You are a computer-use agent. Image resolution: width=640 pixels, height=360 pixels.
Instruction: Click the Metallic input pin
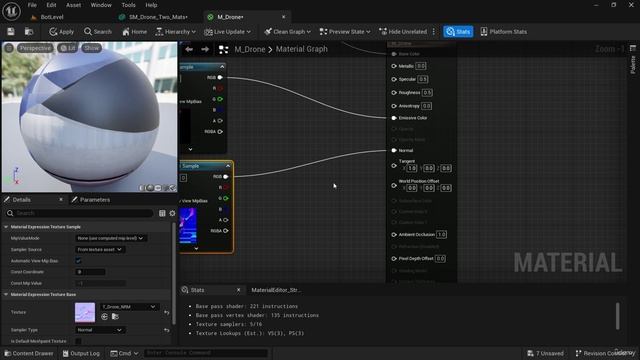(394, 66)
